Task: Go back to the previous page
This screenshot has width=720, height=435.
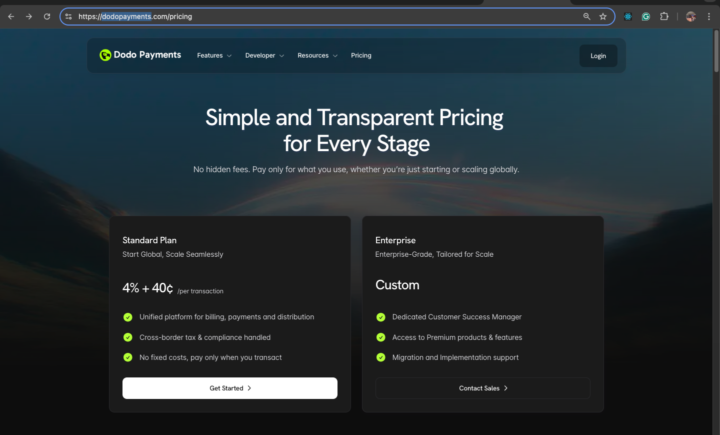Action: 11,16
